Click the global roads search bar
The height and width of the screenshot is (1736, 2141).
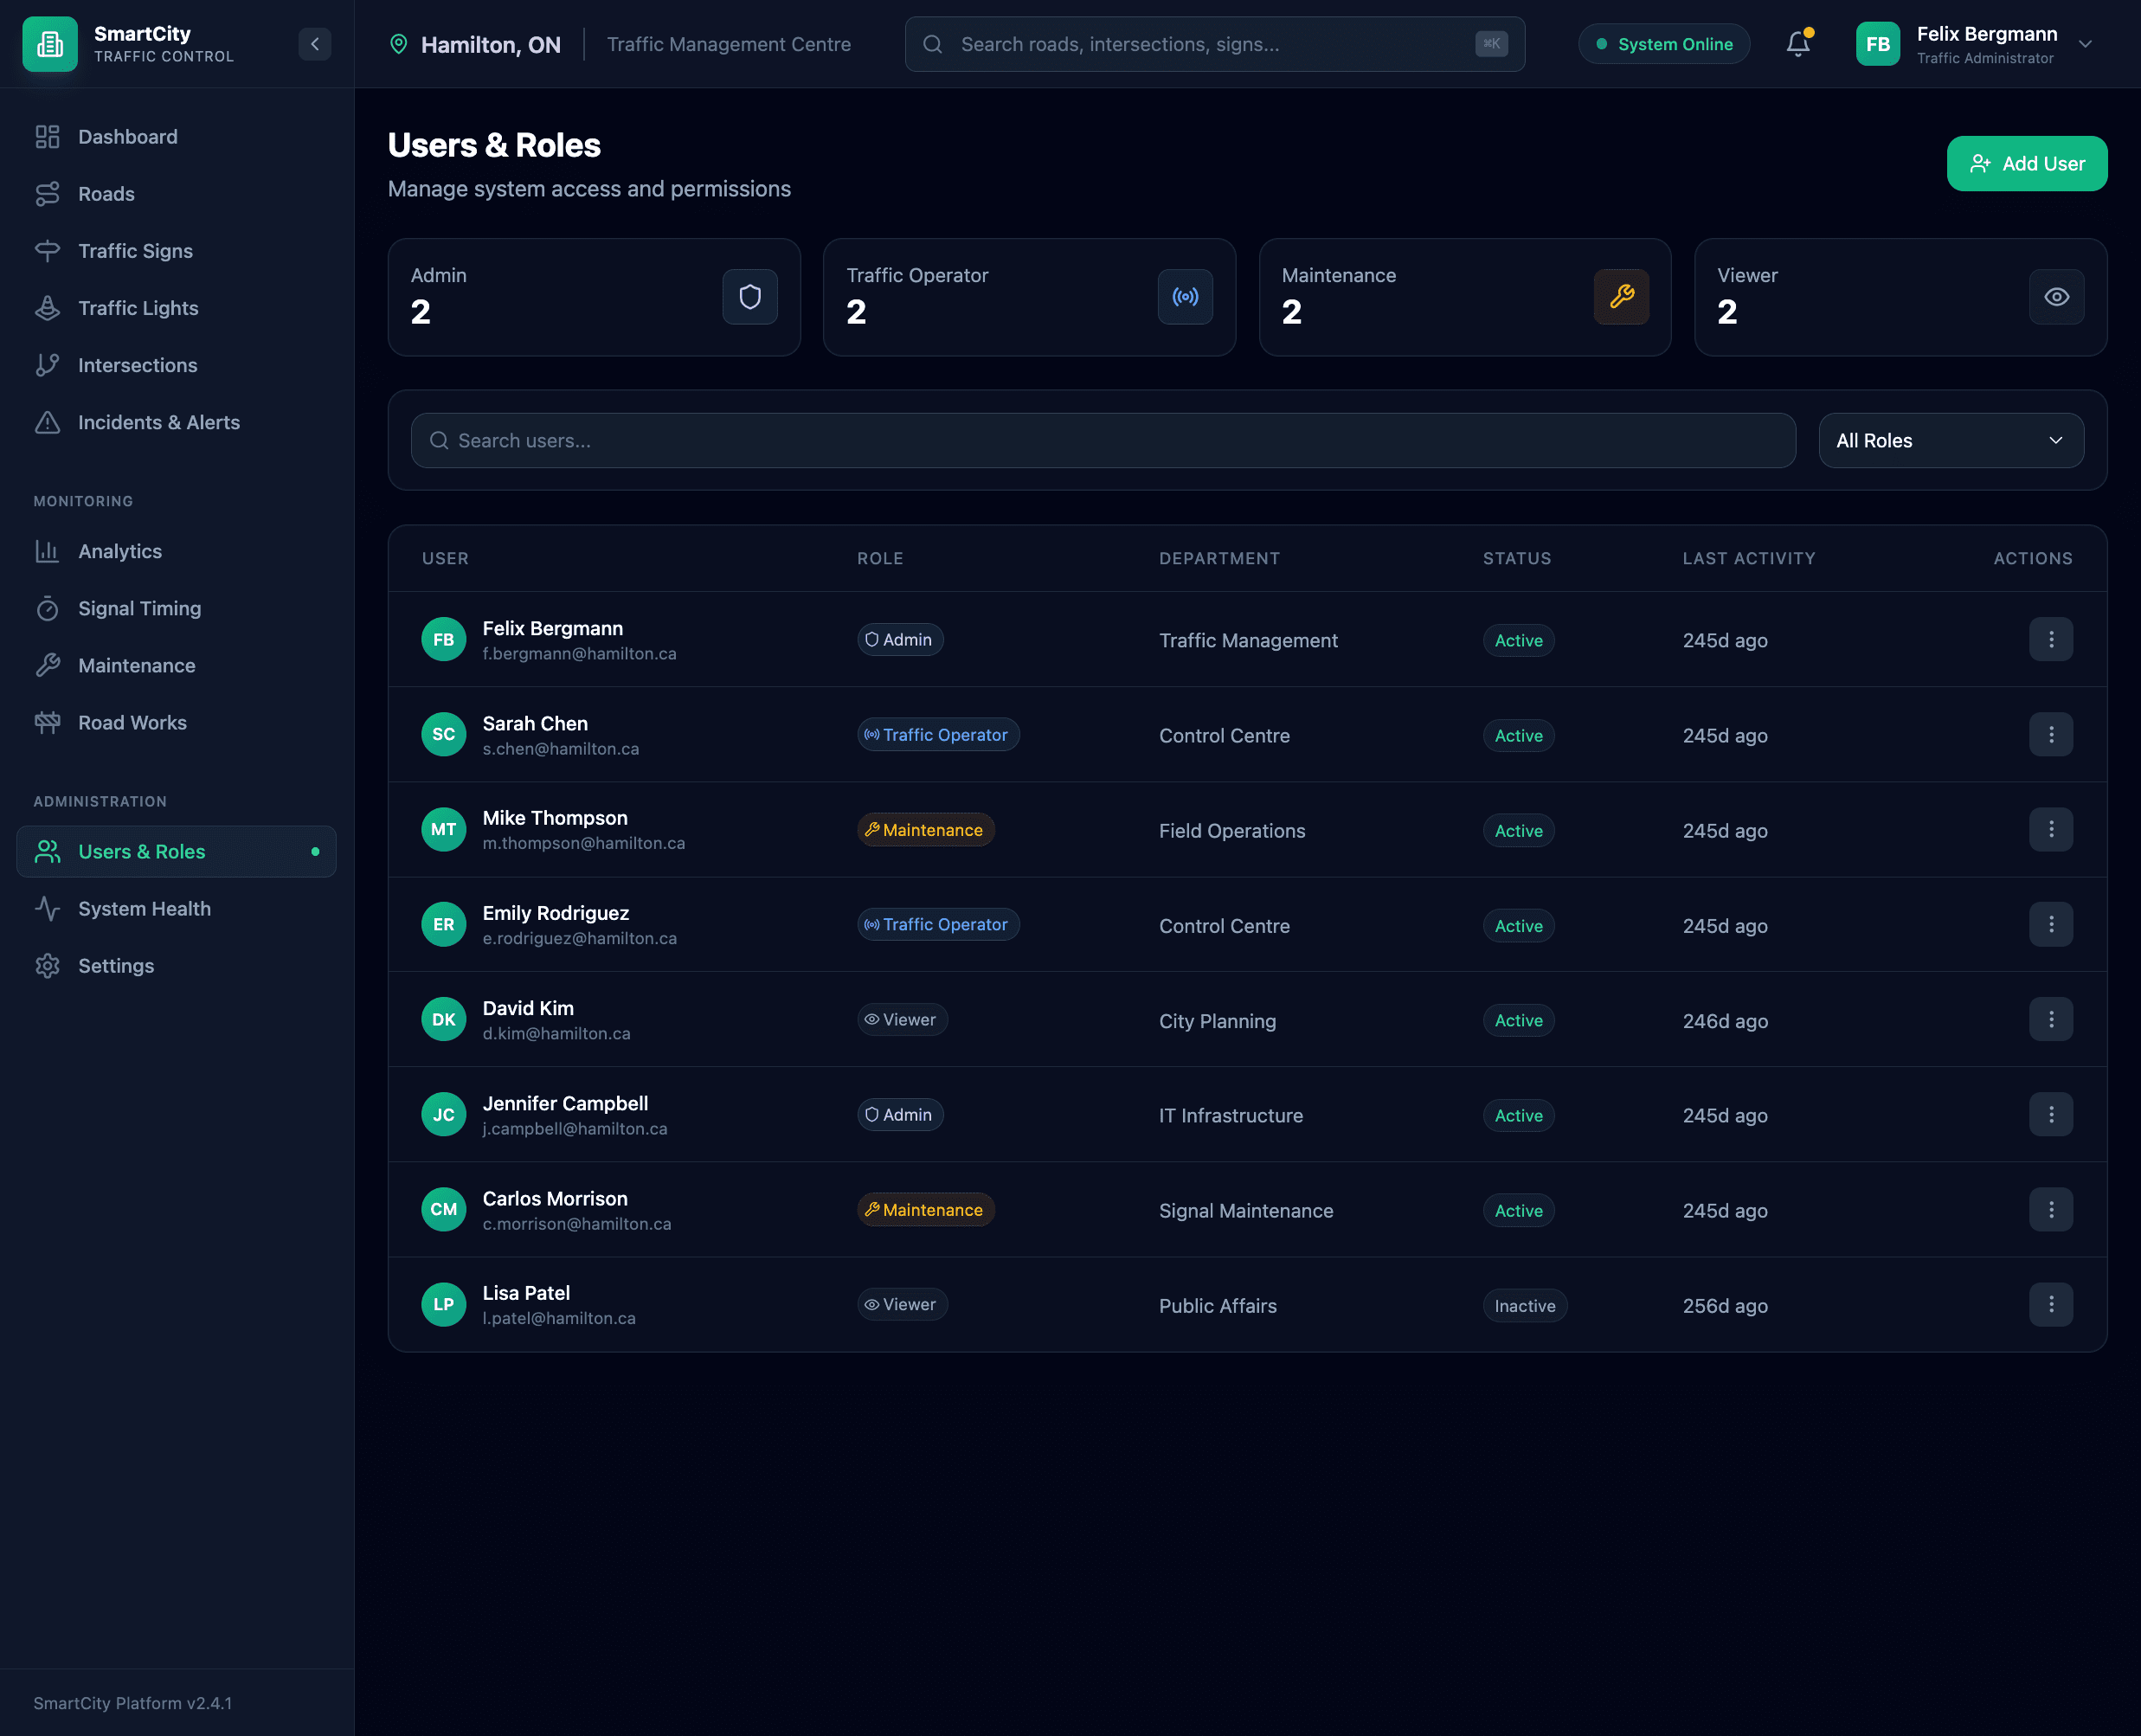(x=1214, y=44)
